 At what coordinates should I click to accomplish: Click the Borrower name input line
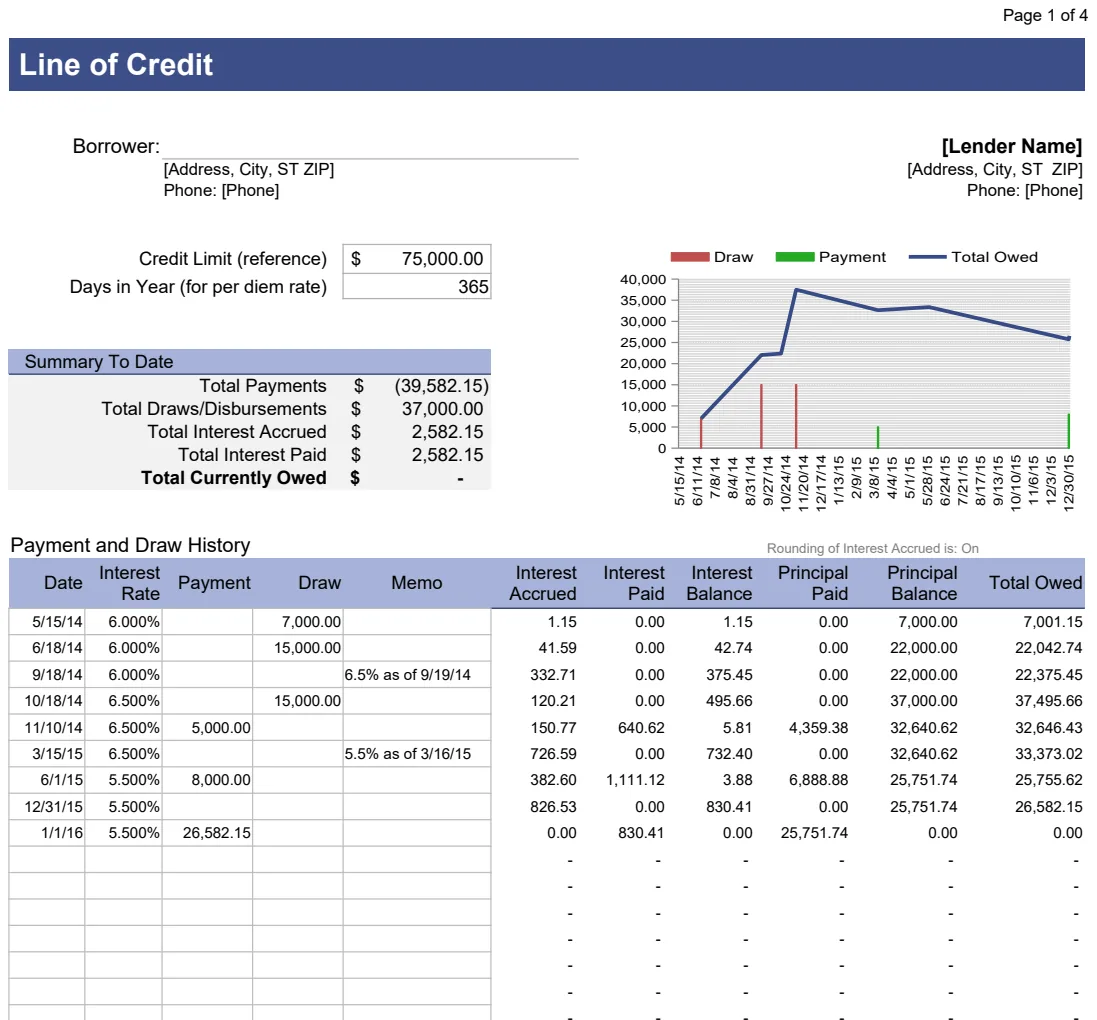pos(371,147)
